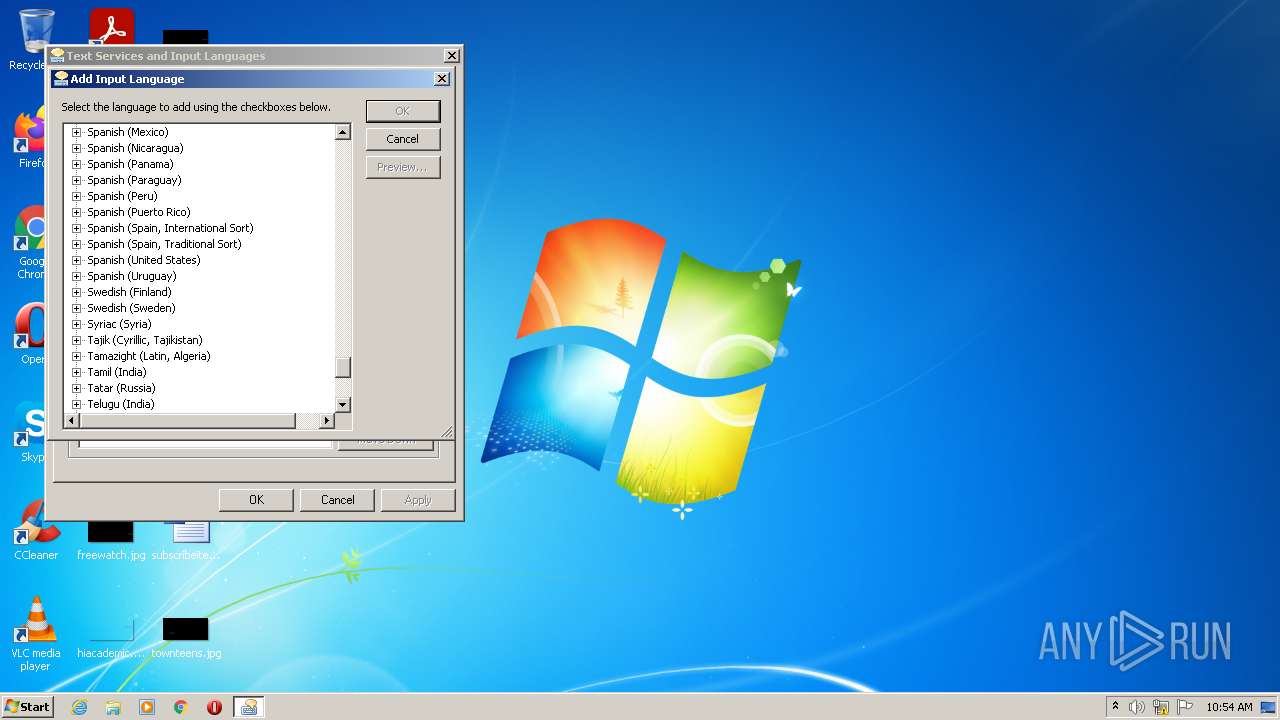
Task: Click the Show desktop button
Action: [1269, 707]
